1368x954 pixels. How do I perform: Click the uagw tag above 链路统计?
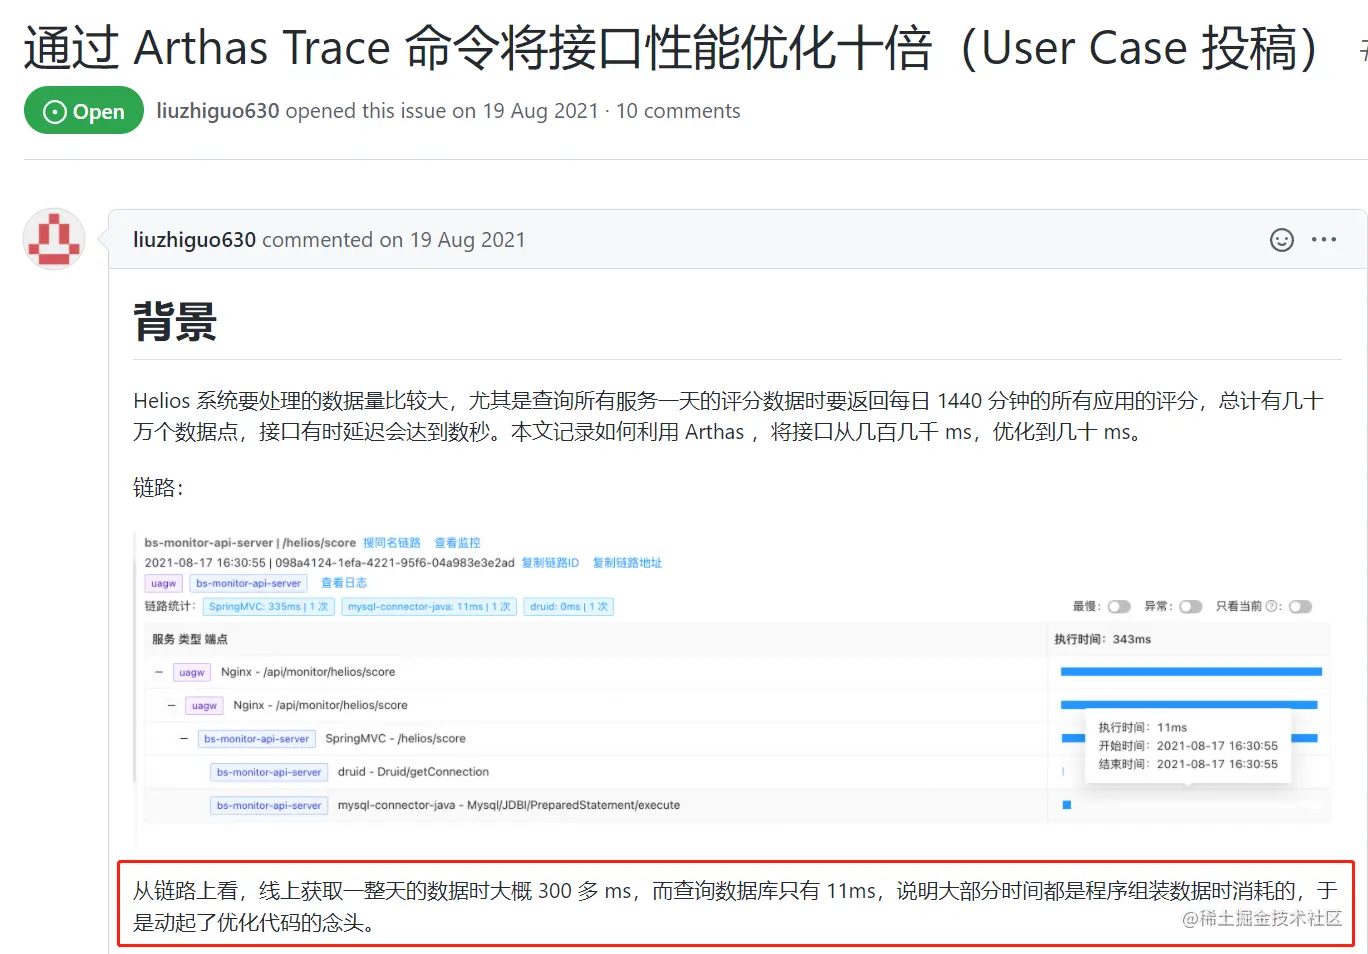tap(164, 583)
